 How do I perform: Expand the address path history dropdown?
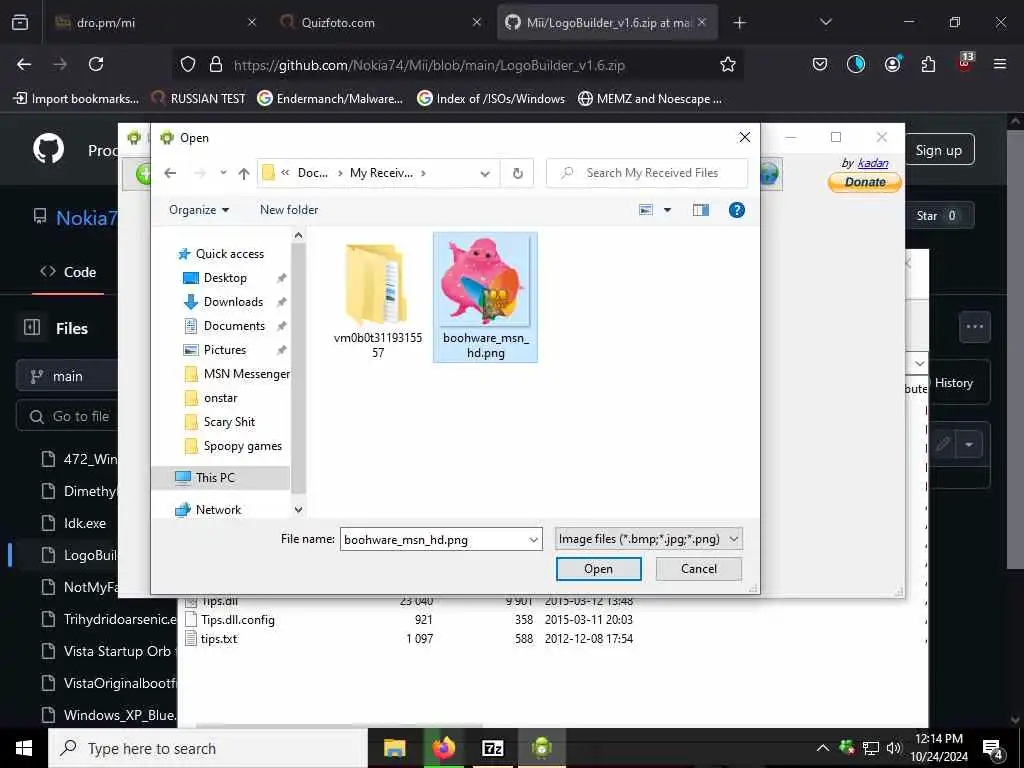pos(485,173)
